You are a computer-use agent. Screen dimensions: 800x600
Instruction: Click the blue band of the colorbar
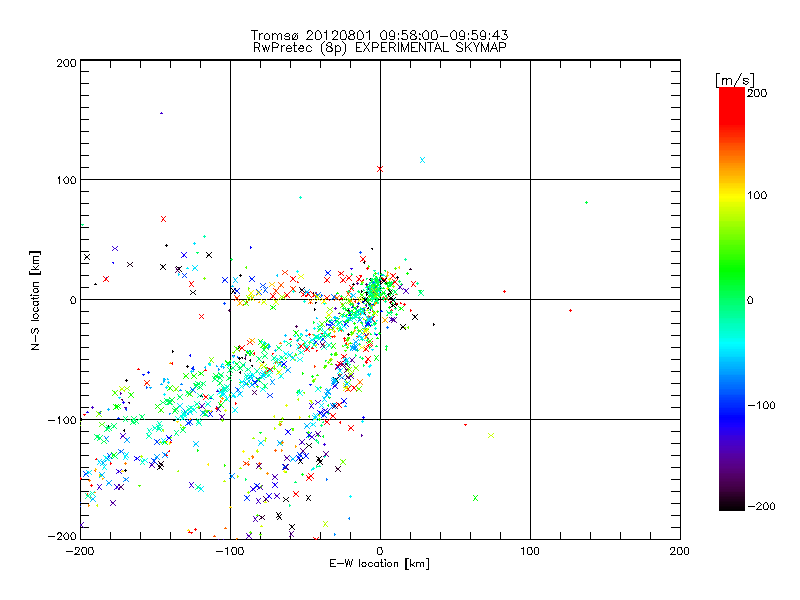tap(732, 416)
